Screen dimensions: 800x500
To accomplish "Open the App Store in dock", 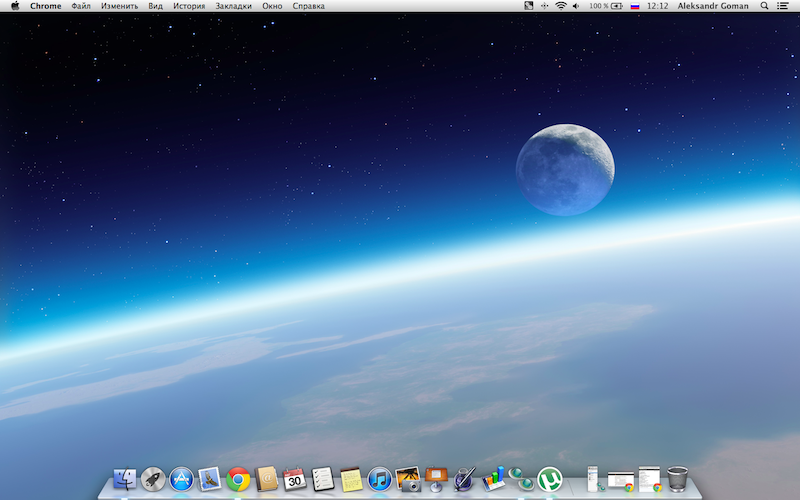I will (x=181, y=479).
